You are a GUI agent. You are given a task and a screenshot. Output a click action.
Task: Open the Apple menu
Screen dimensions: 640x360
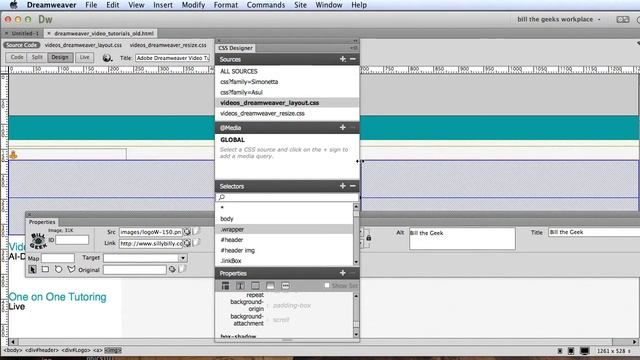pos(13,5)
